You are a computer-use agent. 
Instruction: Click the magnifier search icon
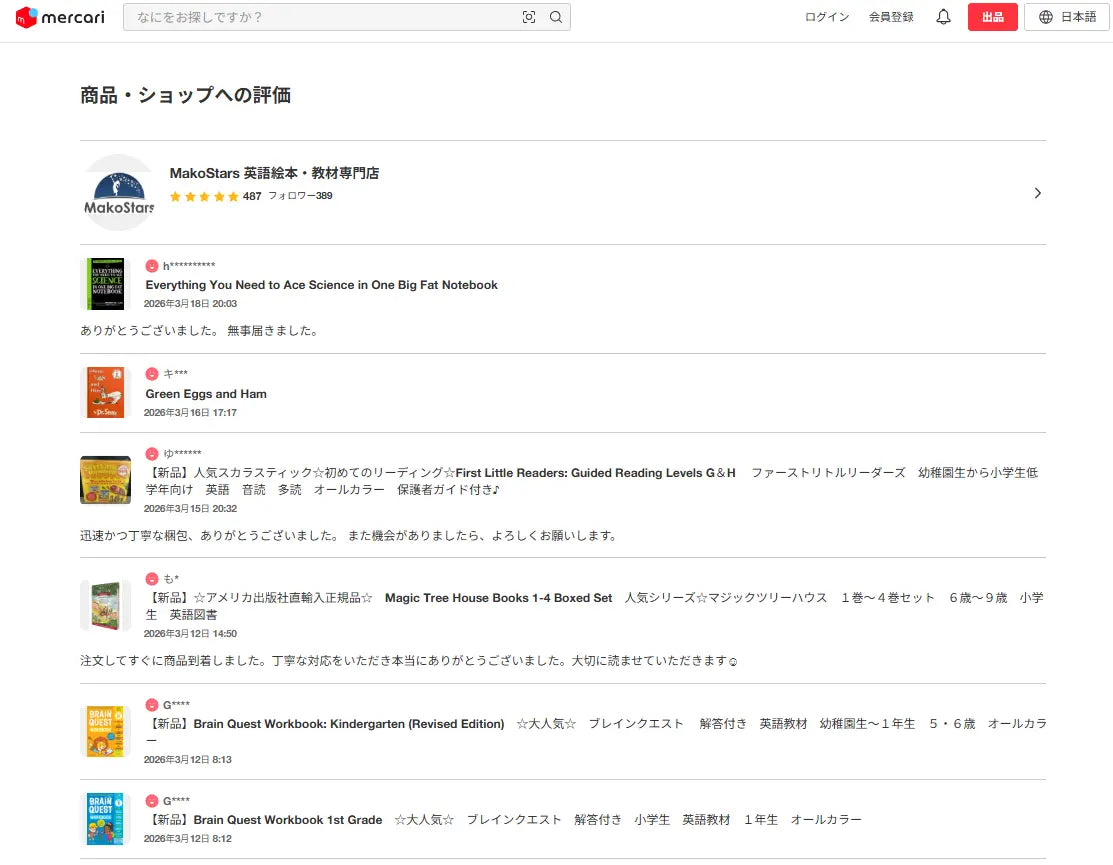click(556, 17)
